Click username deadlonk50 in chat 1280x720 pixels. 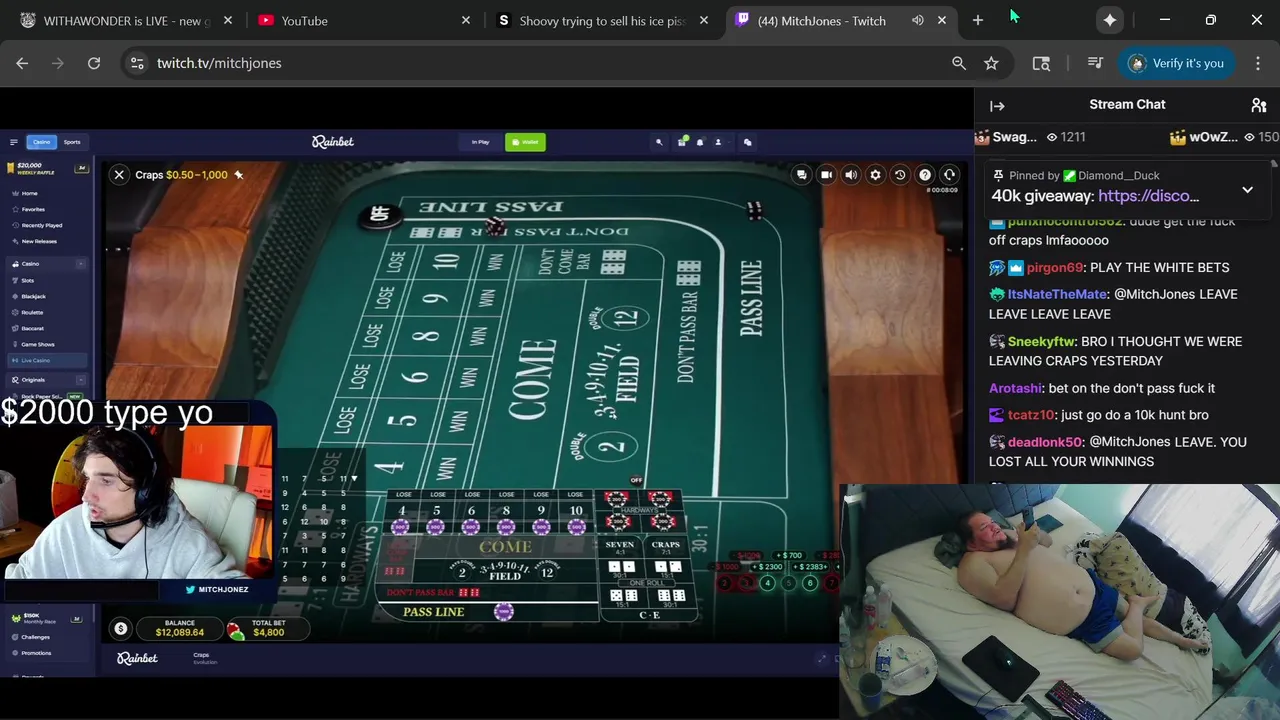click(1045, 442)
